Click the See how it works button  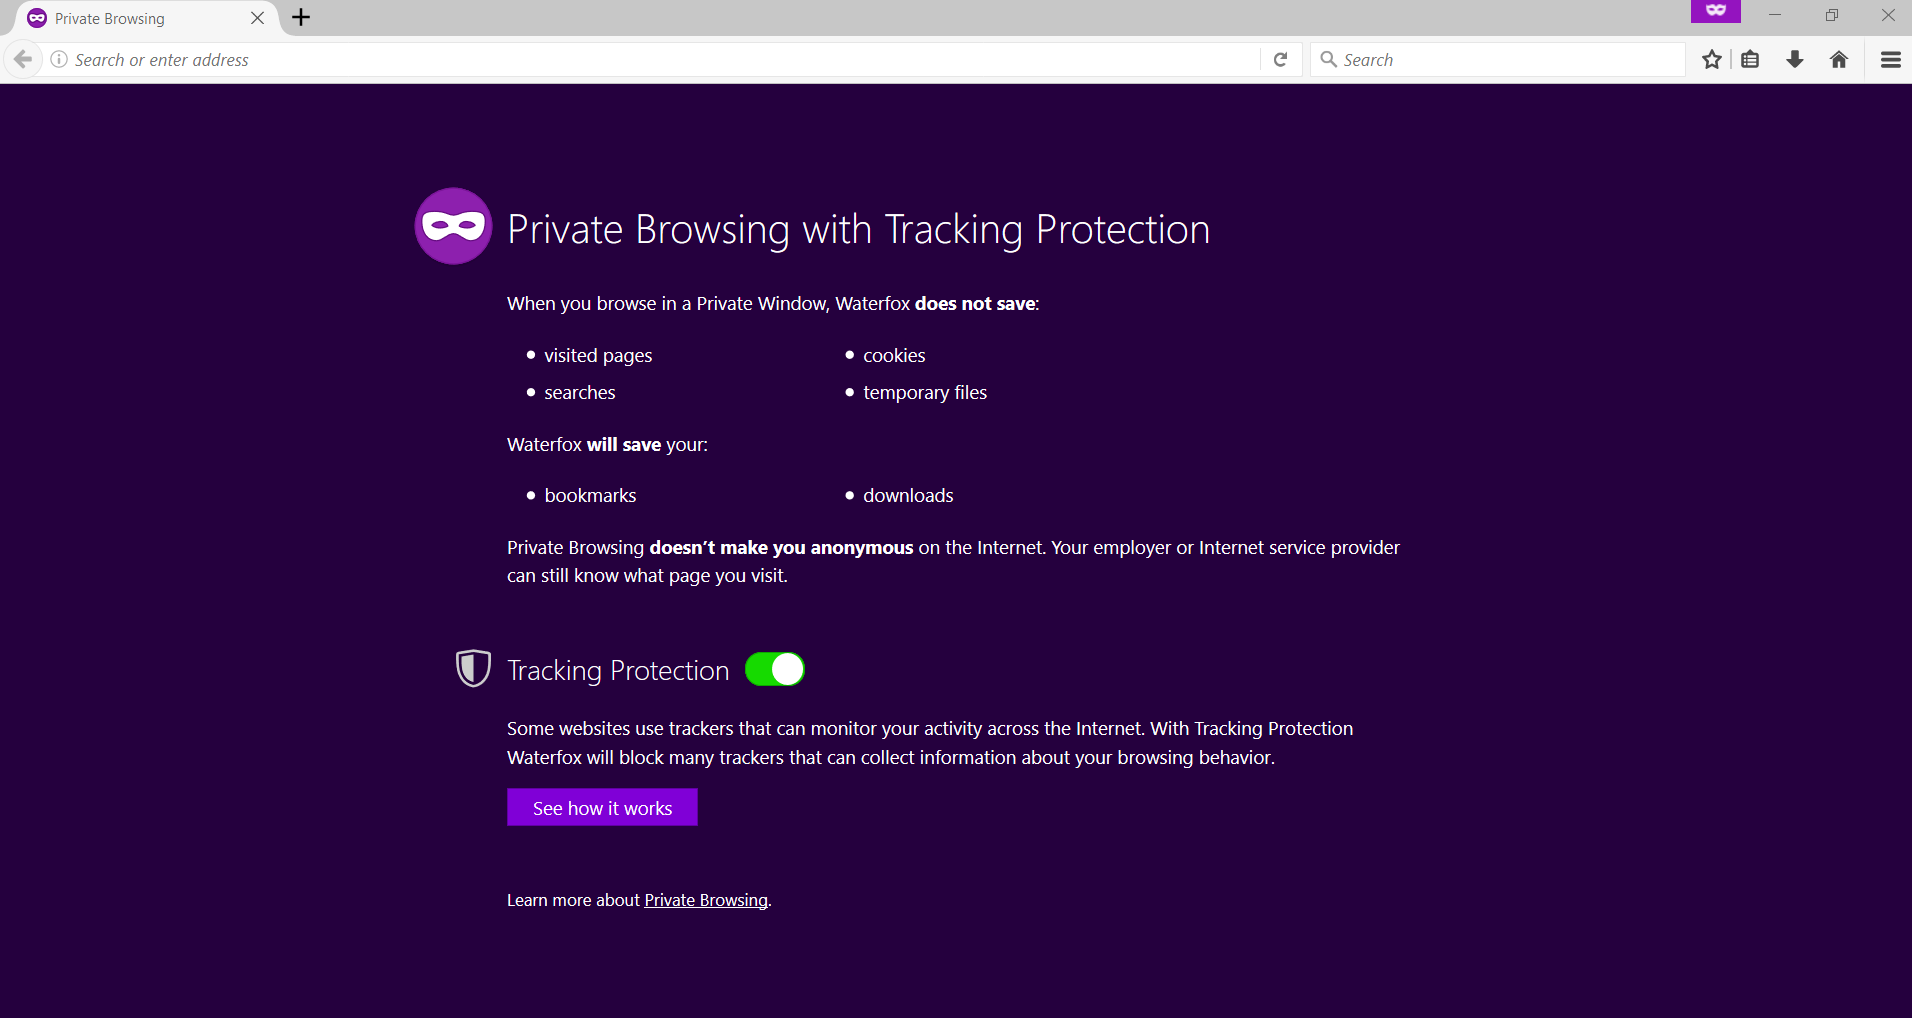[602, 807]
